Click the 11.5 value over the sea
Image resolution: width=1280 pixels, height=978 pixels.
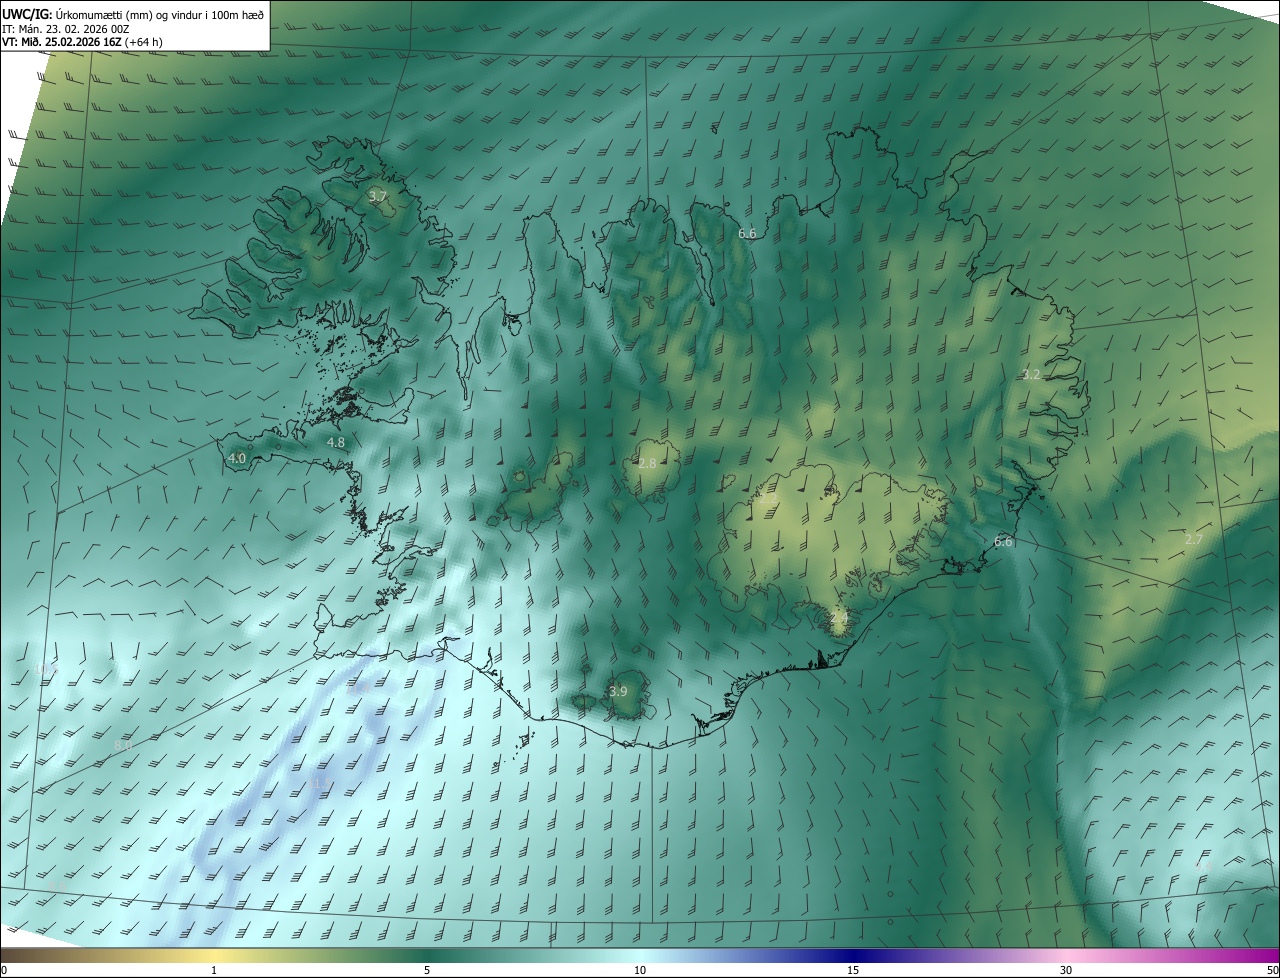(x=320, y=783)
